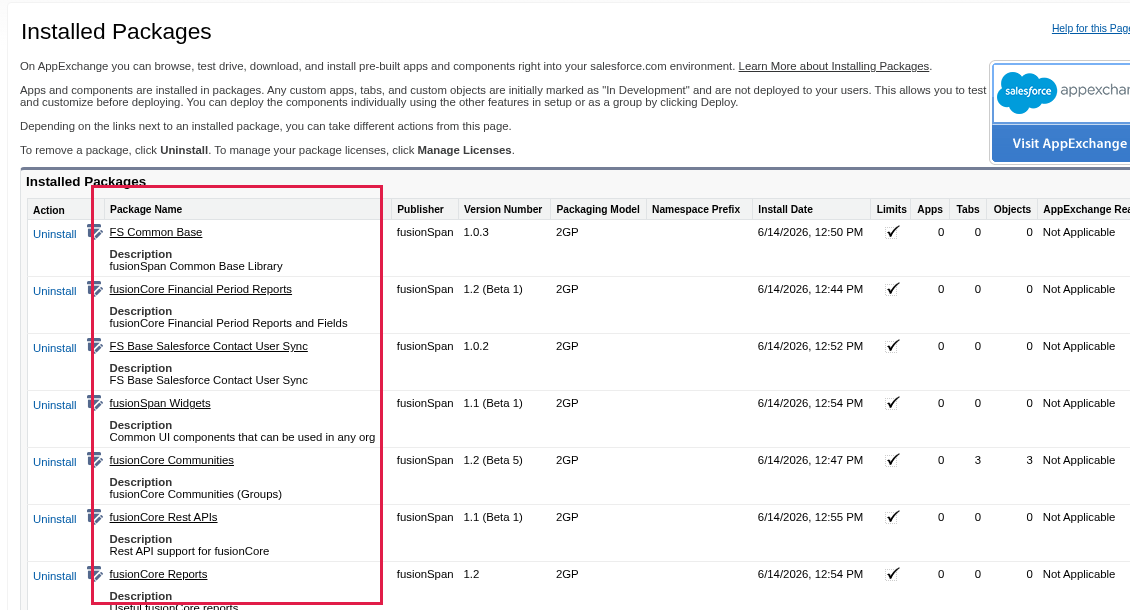The image size is (1130, 610).
Task: Open Learn More about Installing Packages
Action: (834, 66)
